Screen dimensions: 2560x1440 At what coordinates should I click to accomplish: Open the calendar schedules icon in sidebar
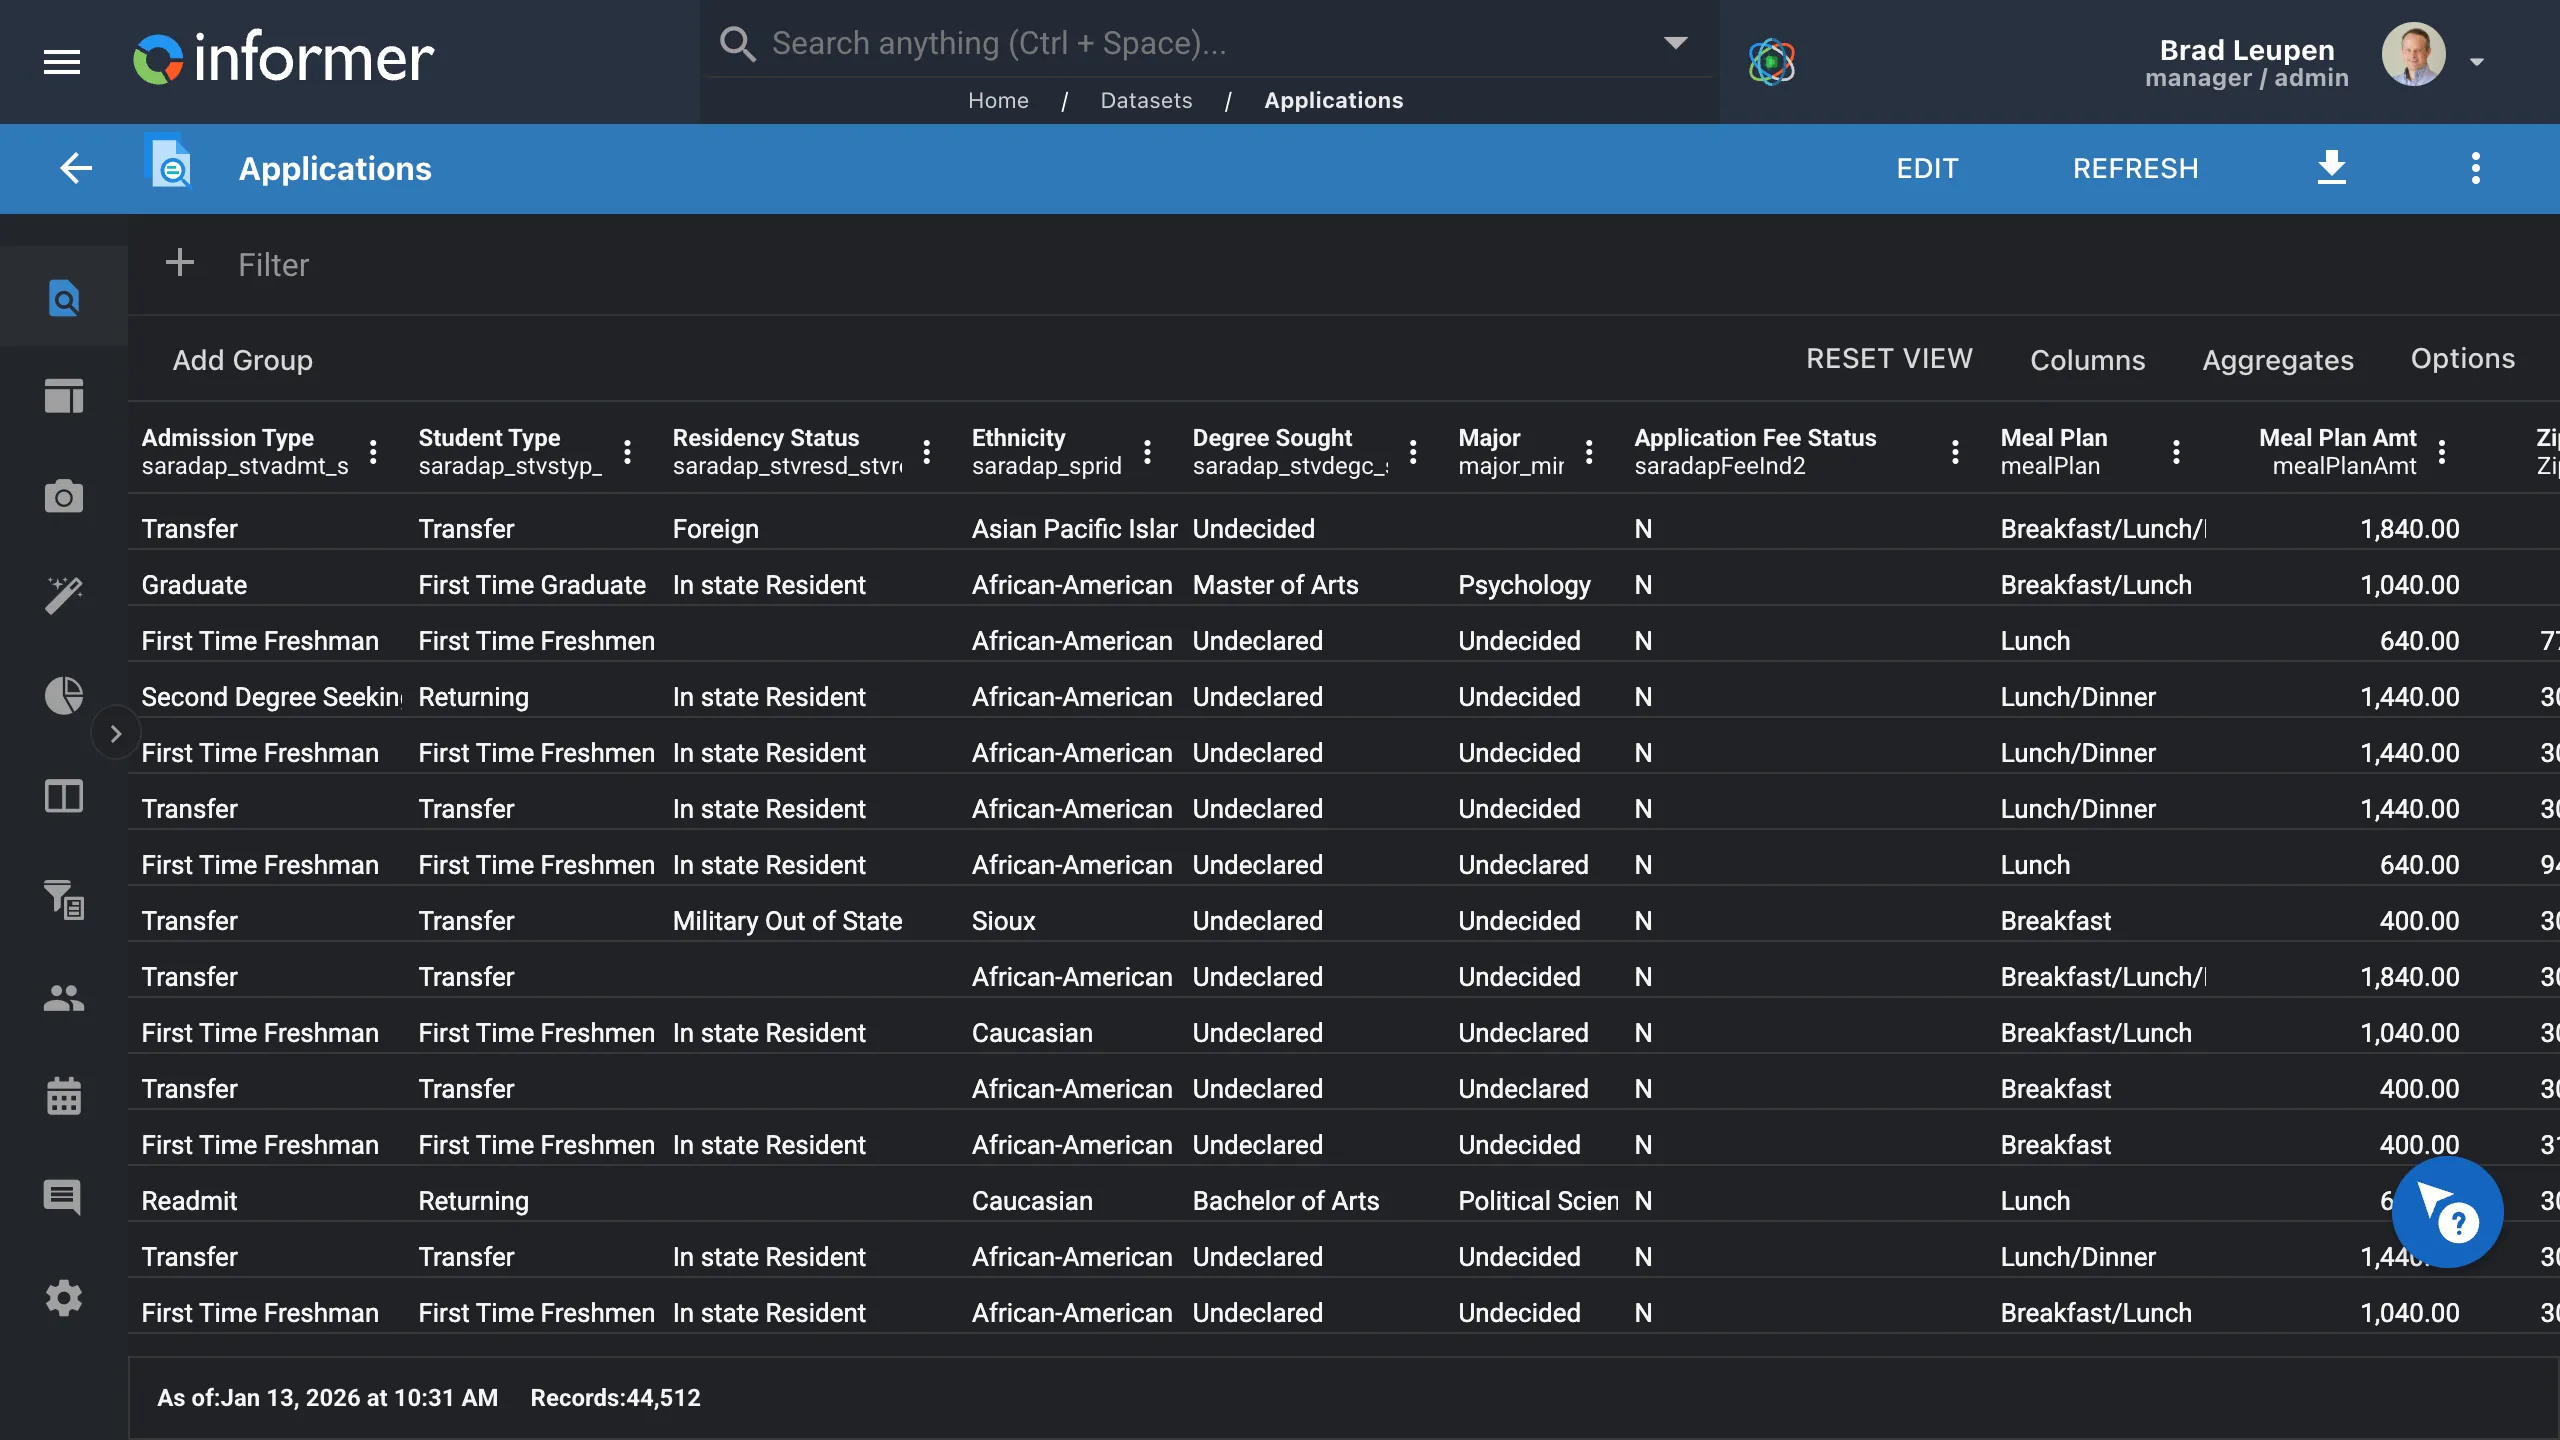(x=63, y=1096)
